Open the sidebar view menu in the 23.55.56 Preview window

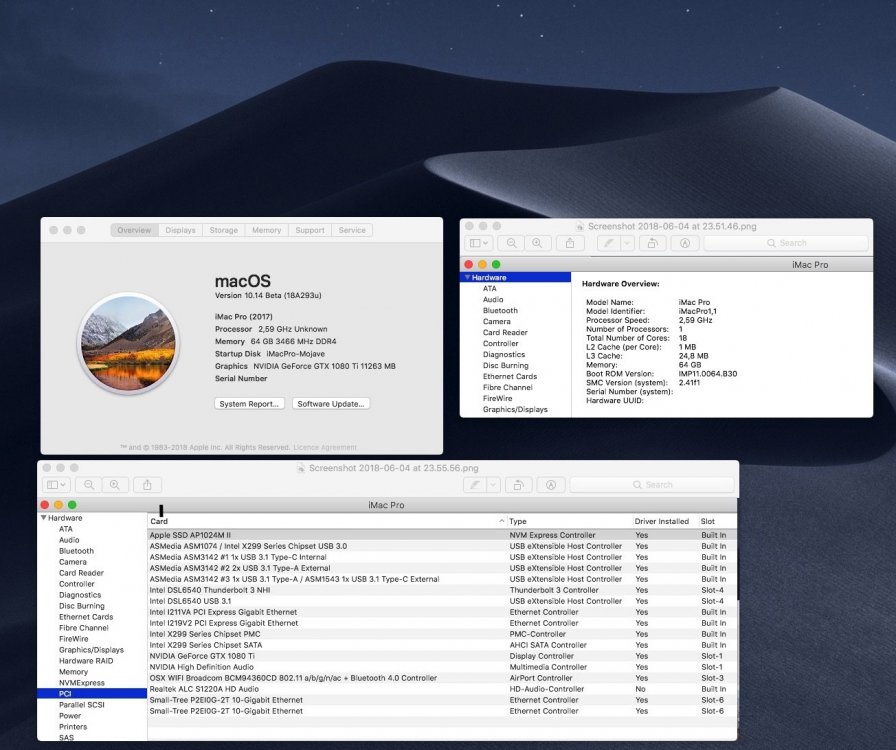tap(56, 485)
